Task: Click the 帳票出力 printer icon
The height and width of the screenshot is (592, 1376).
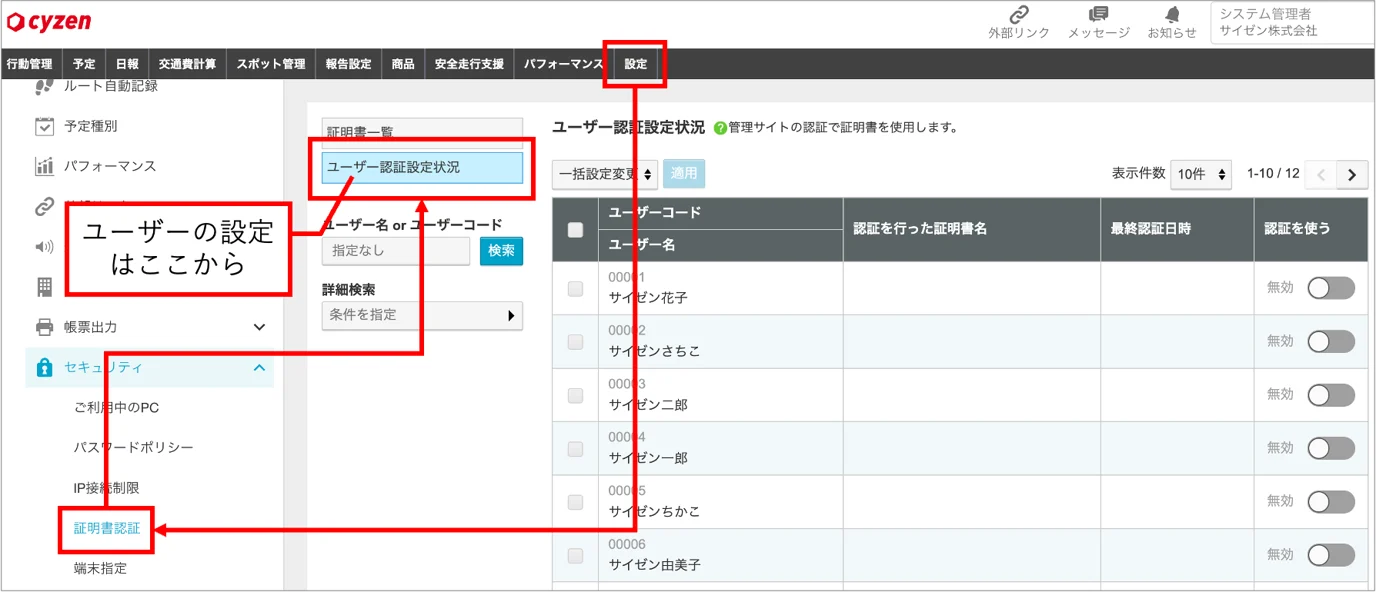Action: click(x=44, y=327)
